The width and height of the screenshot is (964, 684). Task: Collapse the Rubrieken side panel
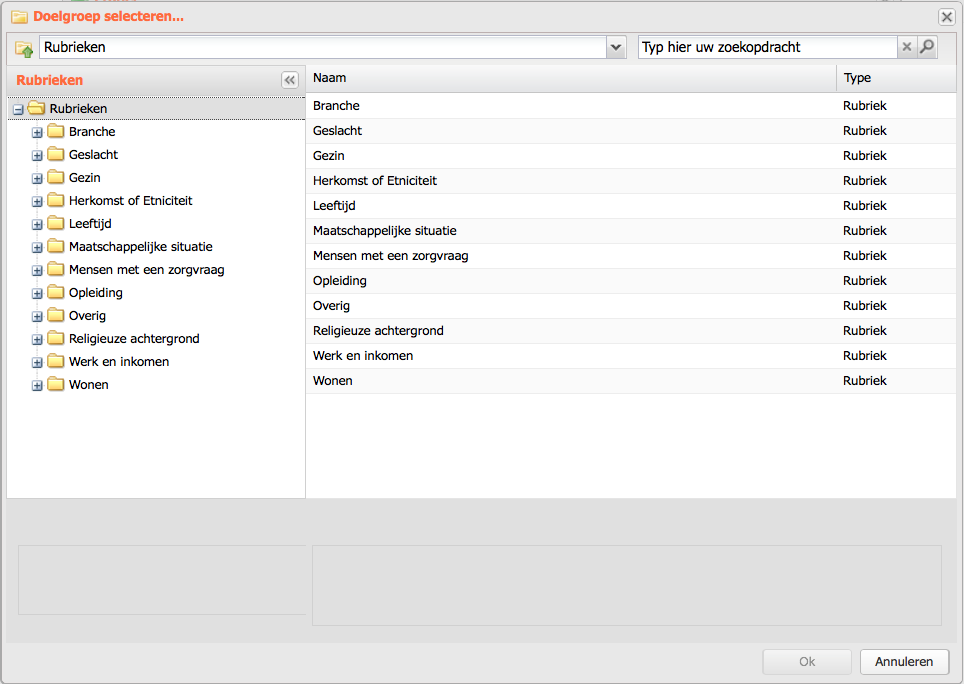pos(290,80)
